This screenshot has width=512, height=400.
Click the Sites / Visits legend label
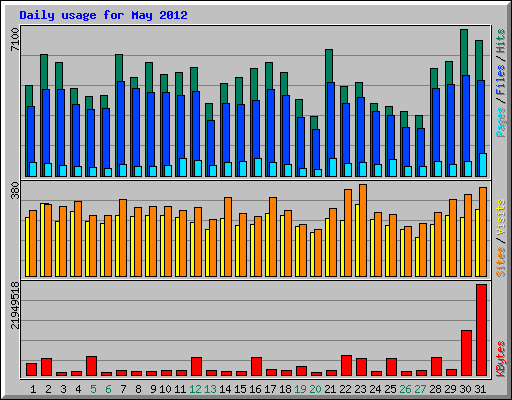pos(500,238)
